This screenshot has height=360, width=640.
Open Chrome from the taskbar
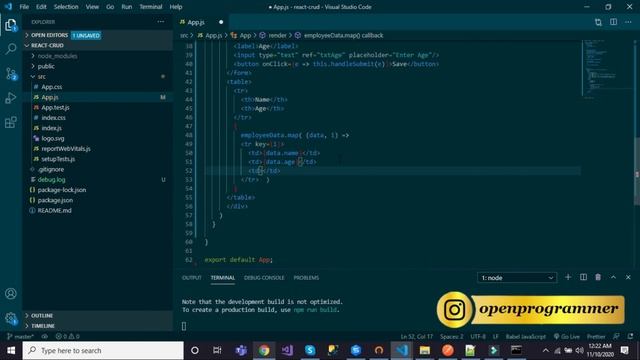click(x=264, y=350)
